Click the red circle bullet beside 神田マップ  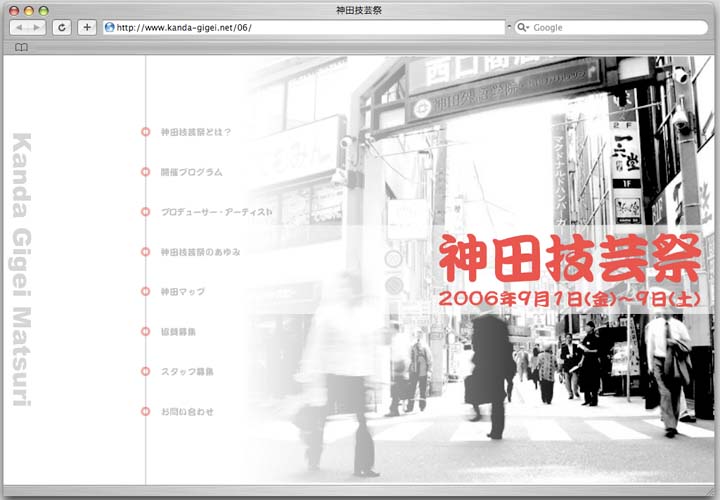(146, 291)
